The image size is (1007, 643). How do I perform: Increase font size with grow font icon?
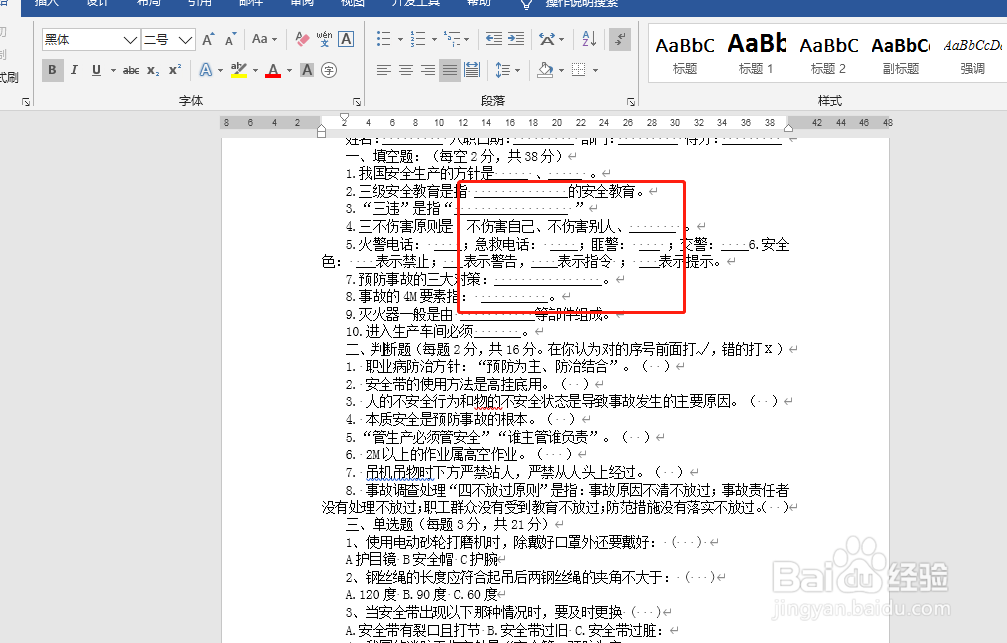pyautogui.click(x=208, y=40)
